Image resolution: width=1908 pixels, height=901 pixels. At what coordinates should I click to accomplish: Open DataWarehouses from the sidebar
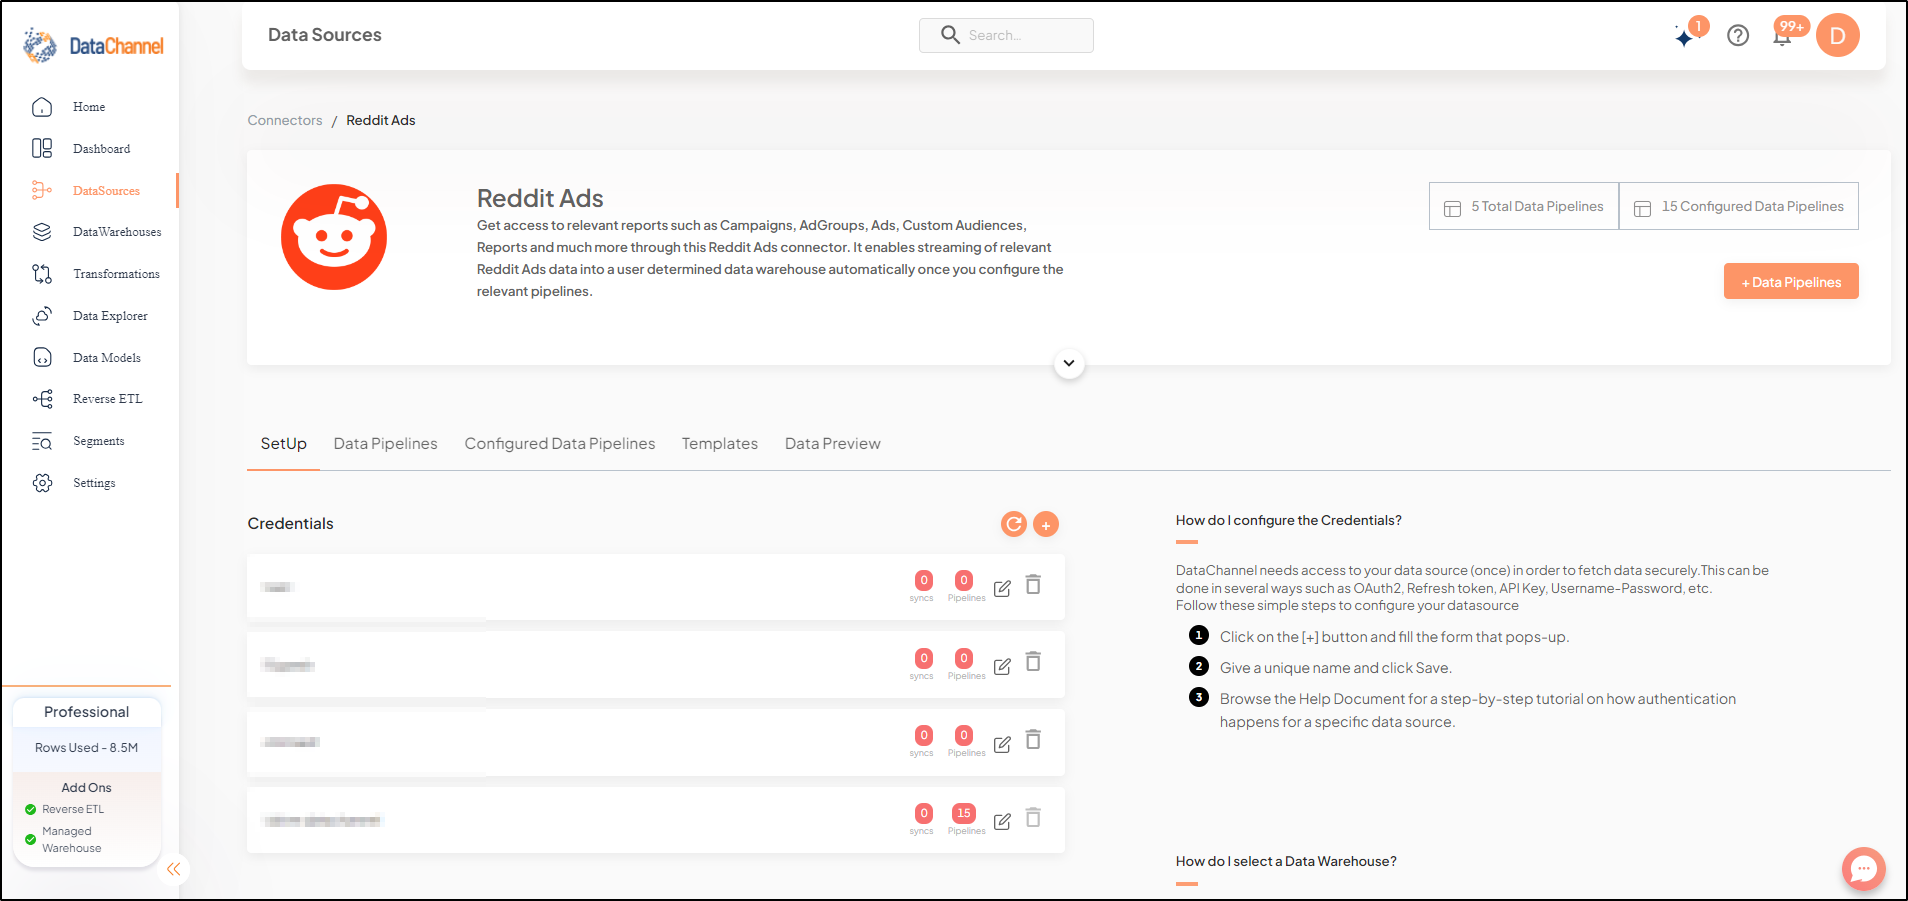(x=116, y=232)
